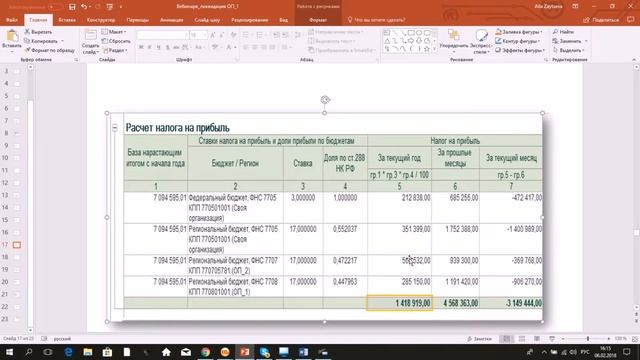Click the Share (Поделиться) icon
This screenshot has width=640, height=360.
pos(601,20)
